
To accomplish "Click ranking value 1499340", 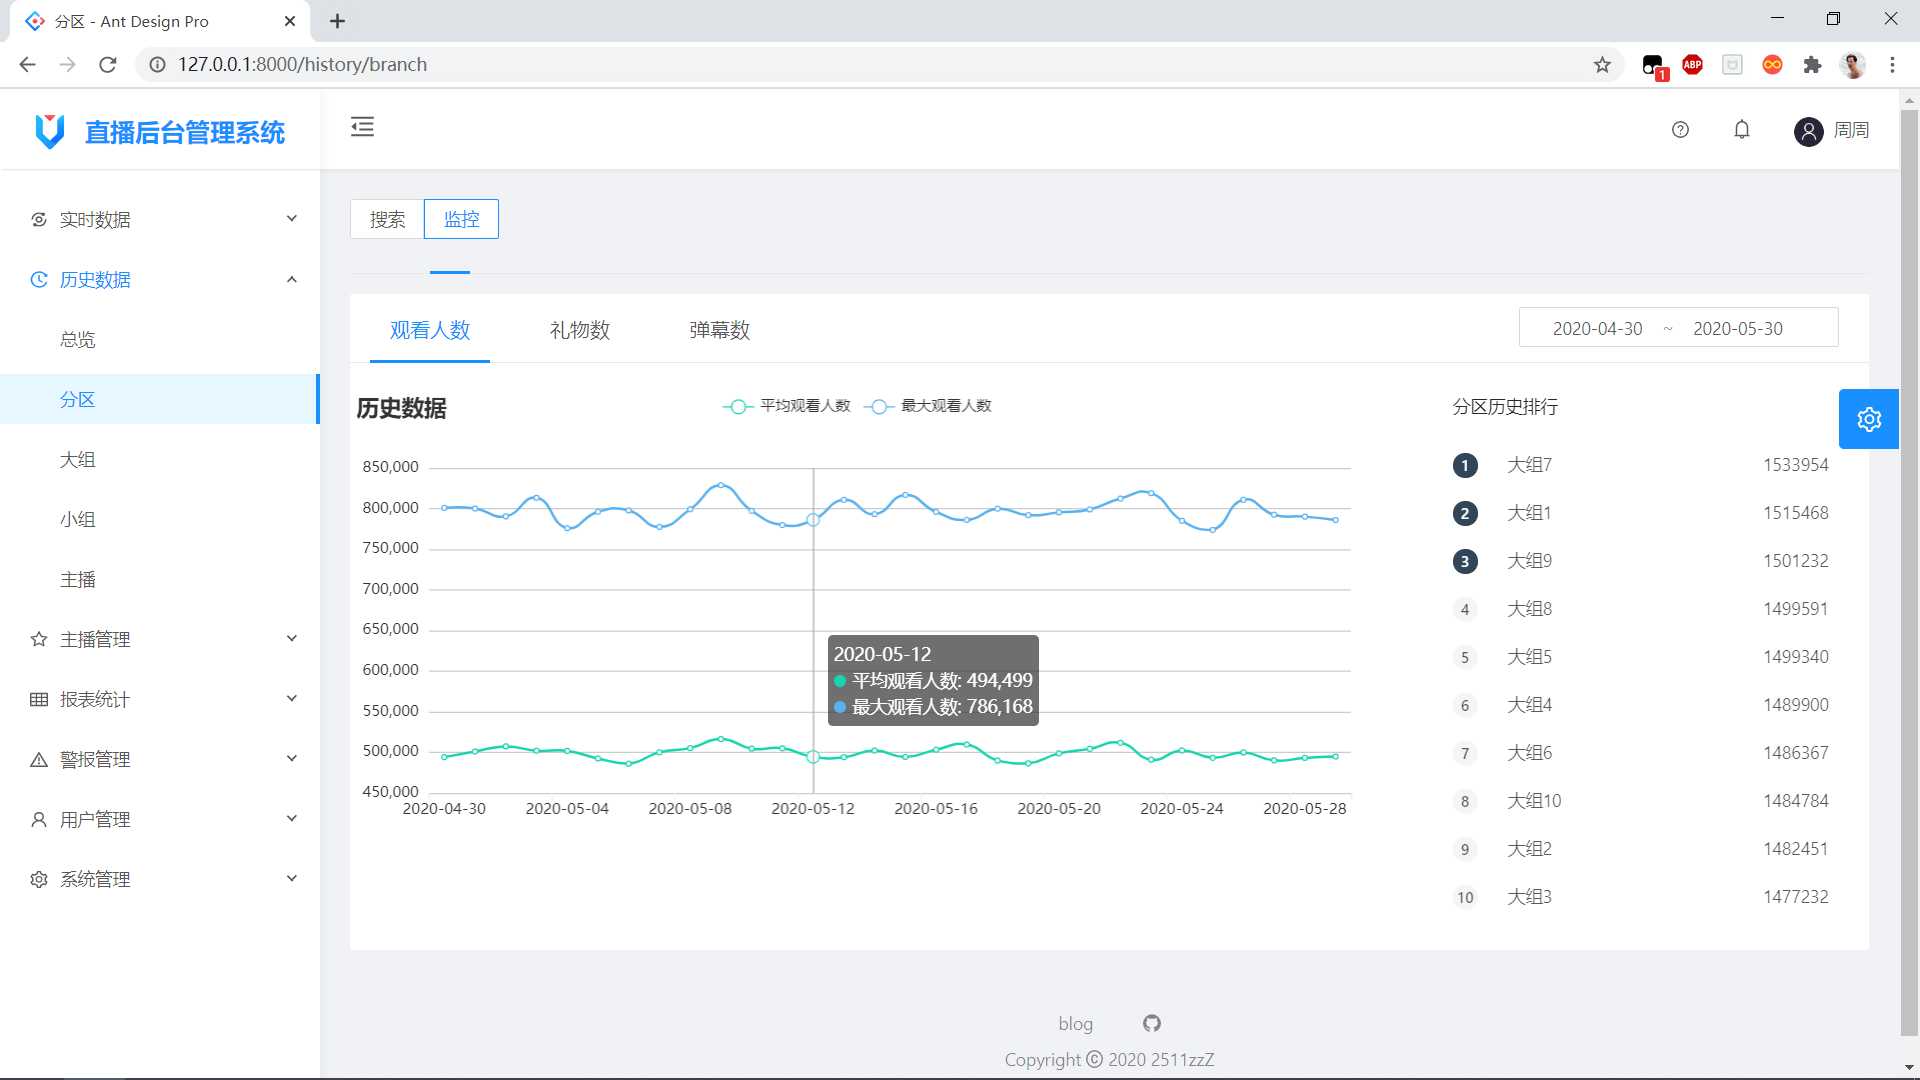I will point(1795,657).
